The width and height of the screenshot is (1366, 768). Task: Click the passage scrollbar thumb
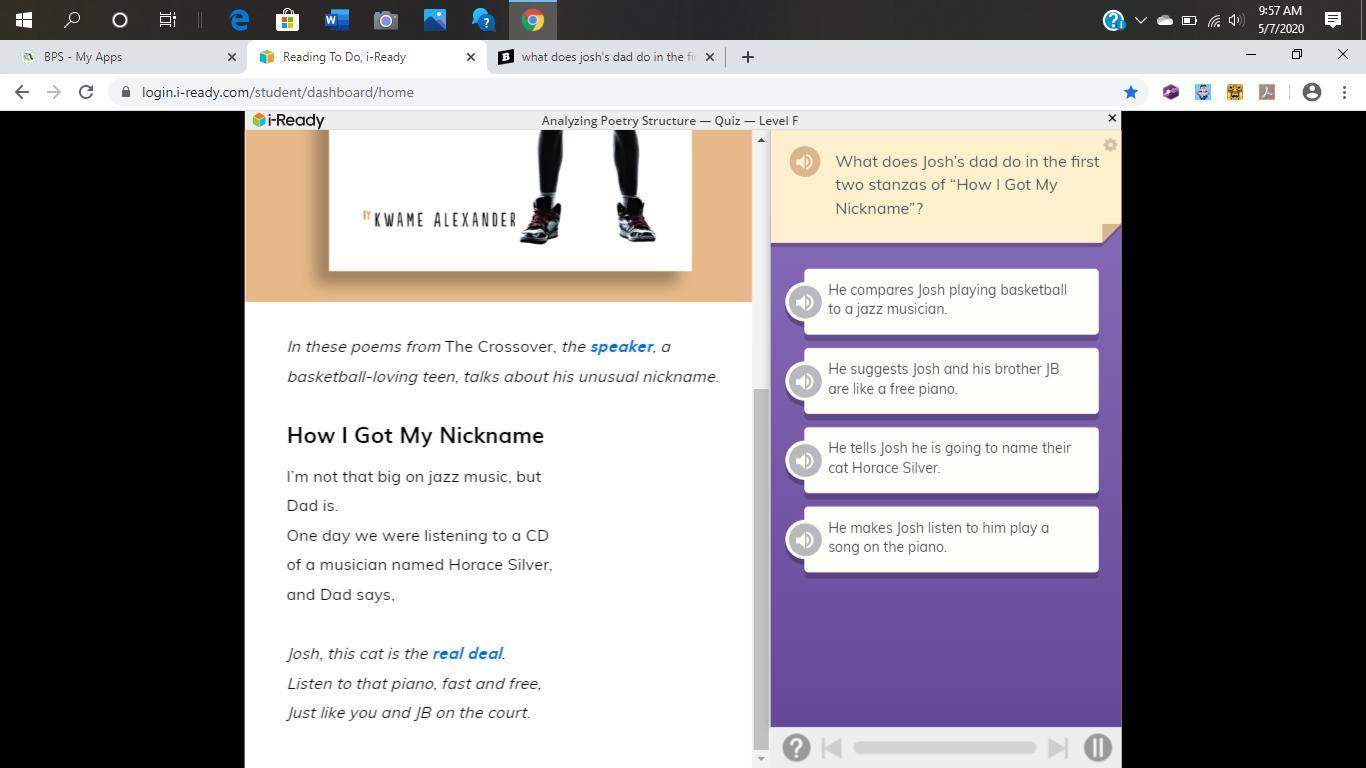[x=761, y=568]
